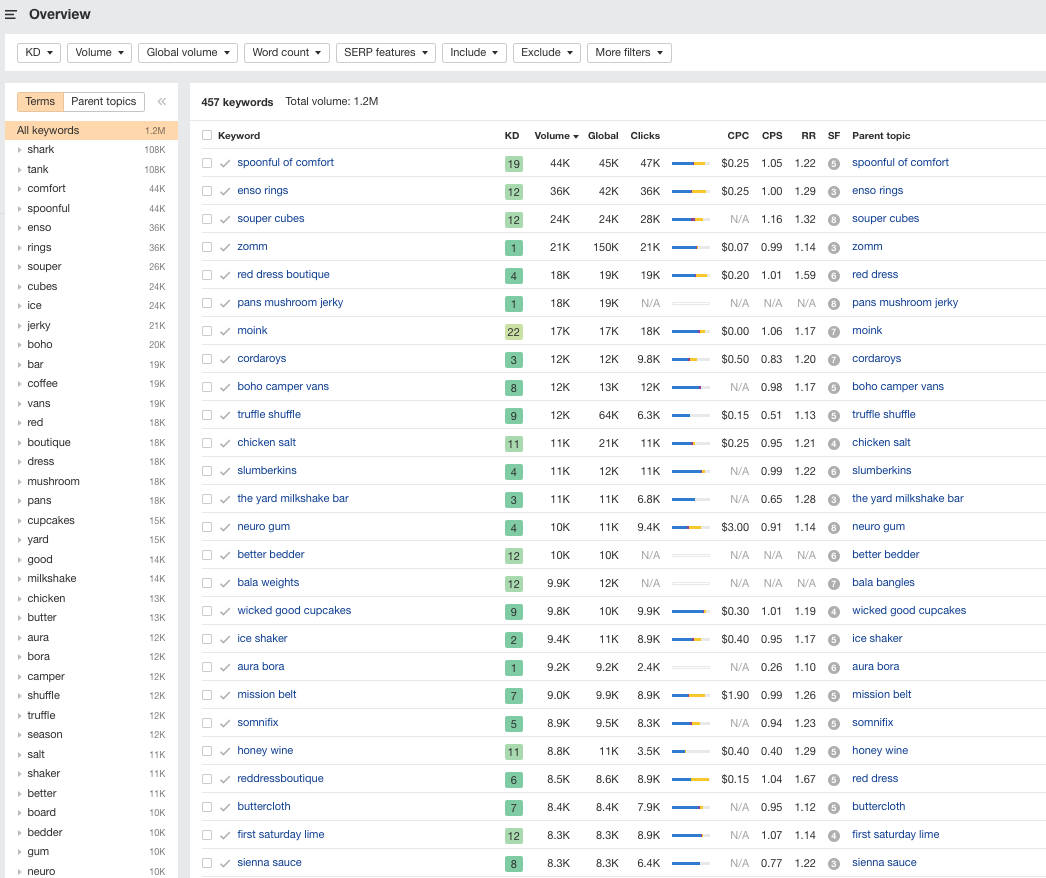Check the box for pans mushroom jerky
Viewport: 1046px width, 878px height.
pyautogui.click(x=207, y=303)
